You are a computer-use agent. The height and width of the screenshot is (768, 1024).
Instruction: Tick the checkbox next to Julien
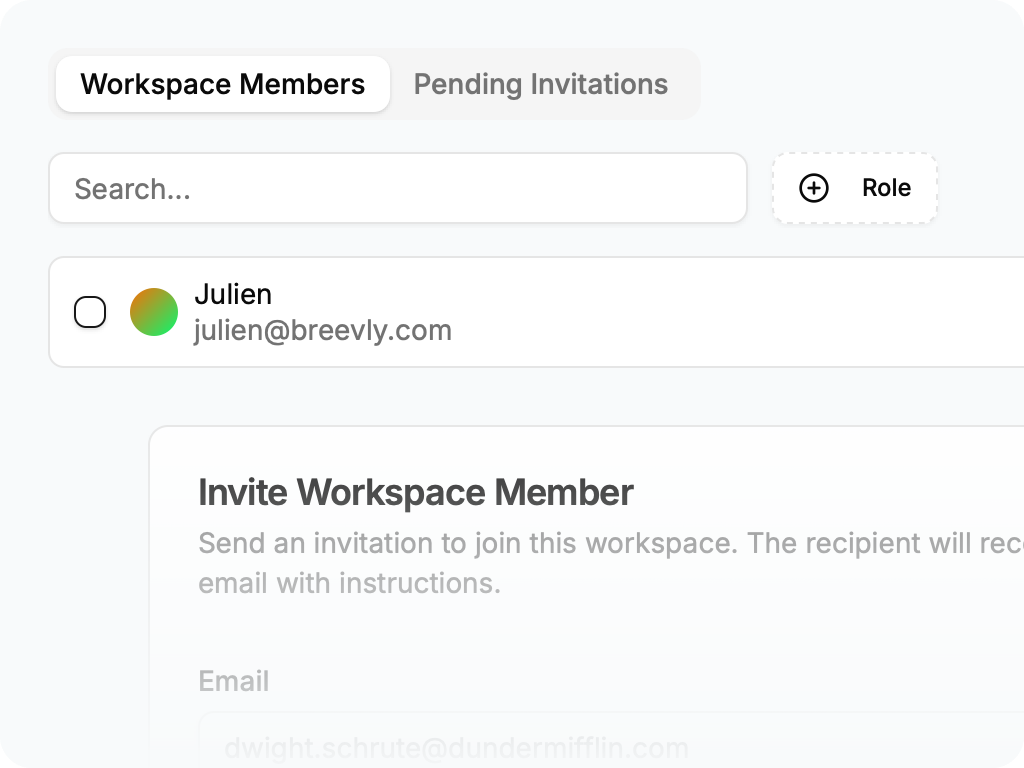90,312
